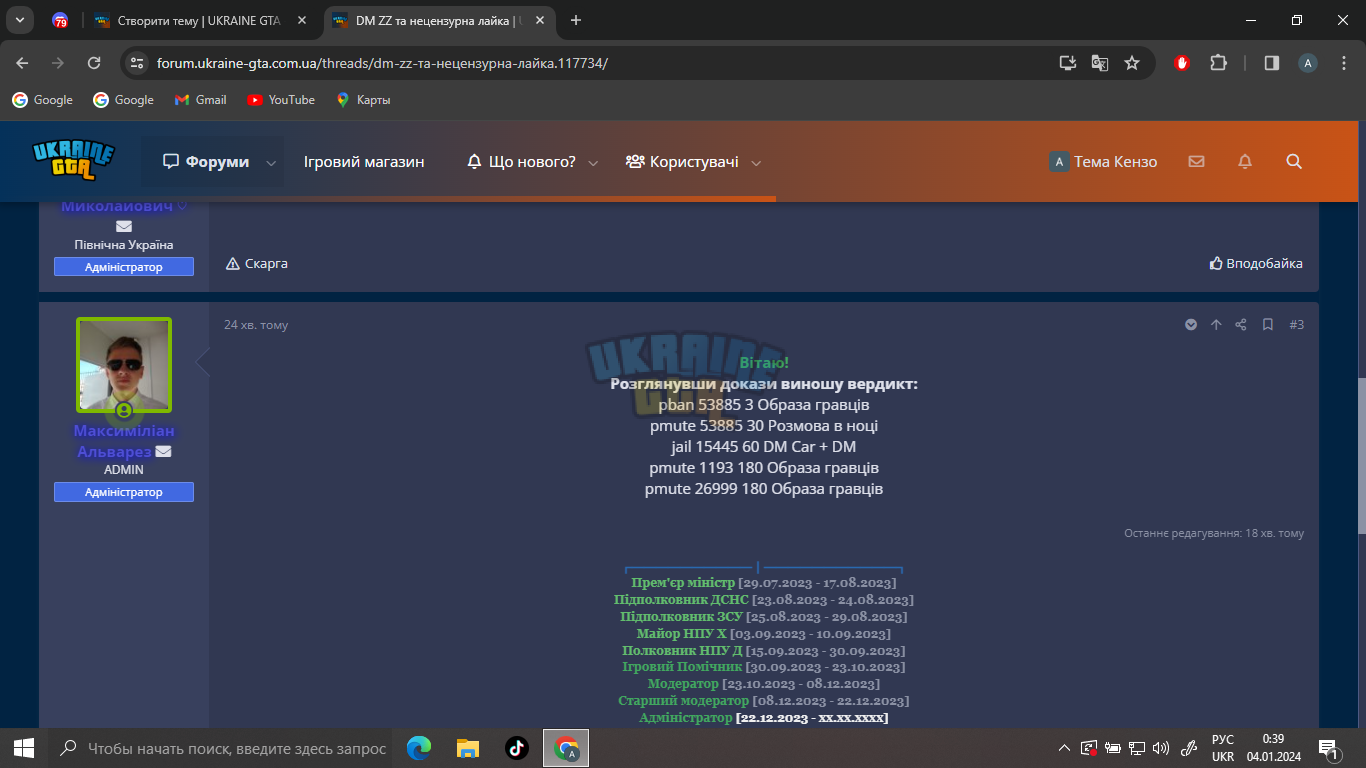Viewport: 1366px width, 768px height.
Task: Open Windows notification center
Action: [1329, 747]
